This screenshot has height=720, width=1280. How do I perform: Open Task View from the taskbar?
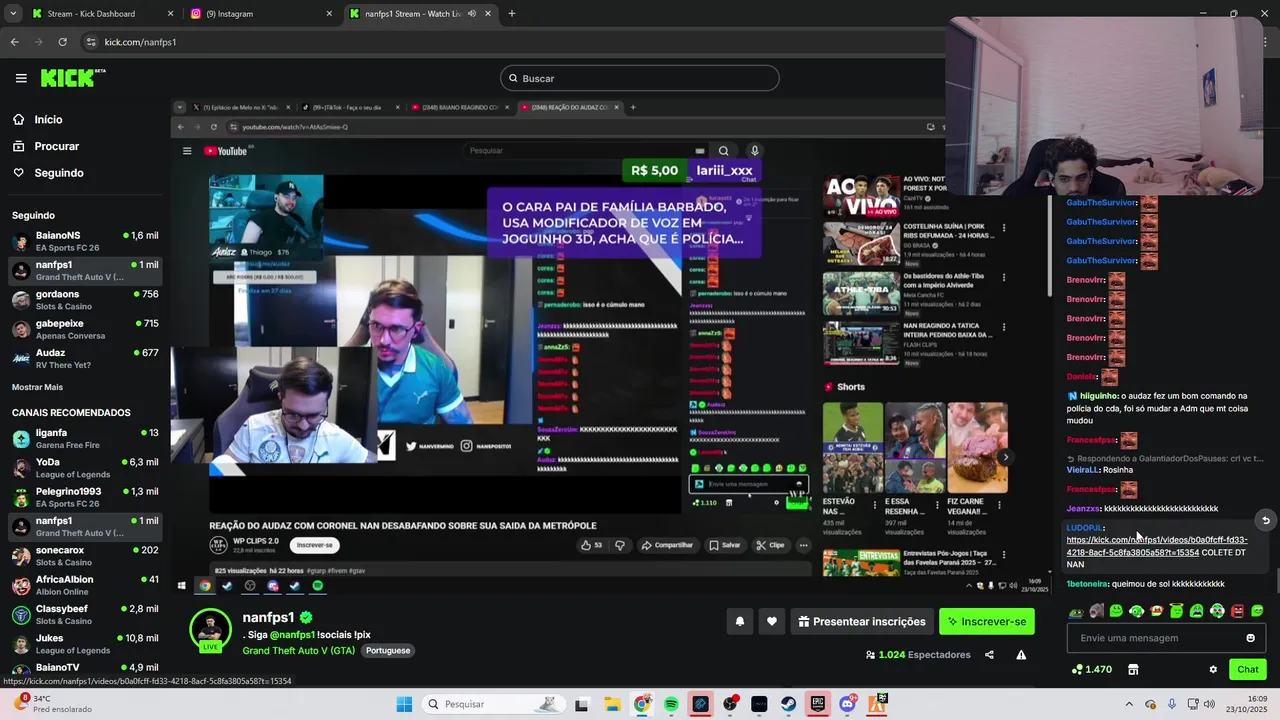(582, 704)
